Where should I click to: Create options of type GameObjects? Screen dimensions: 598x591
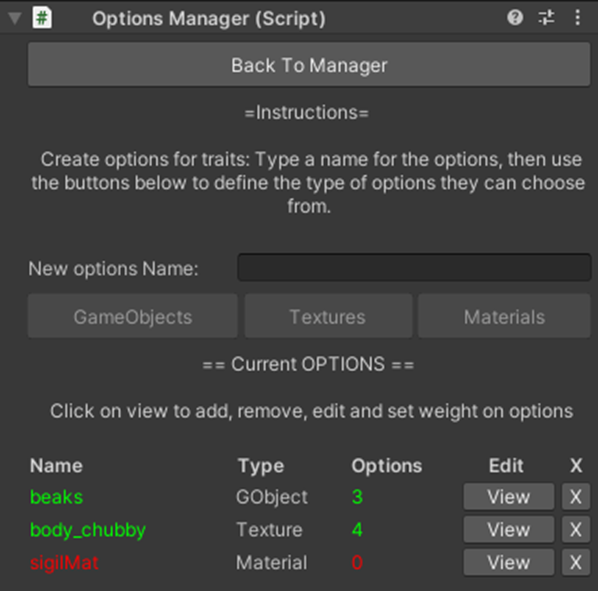(133, 316)
